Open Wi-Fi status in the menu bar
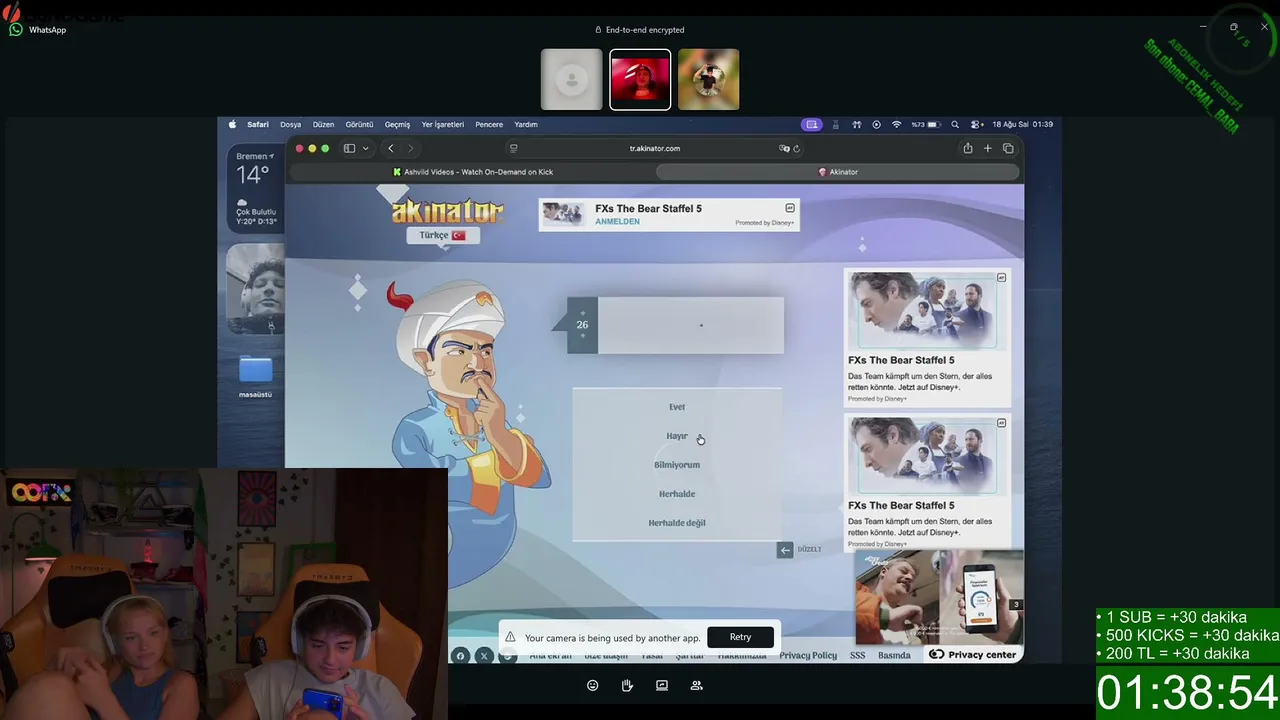 point(896,125)
